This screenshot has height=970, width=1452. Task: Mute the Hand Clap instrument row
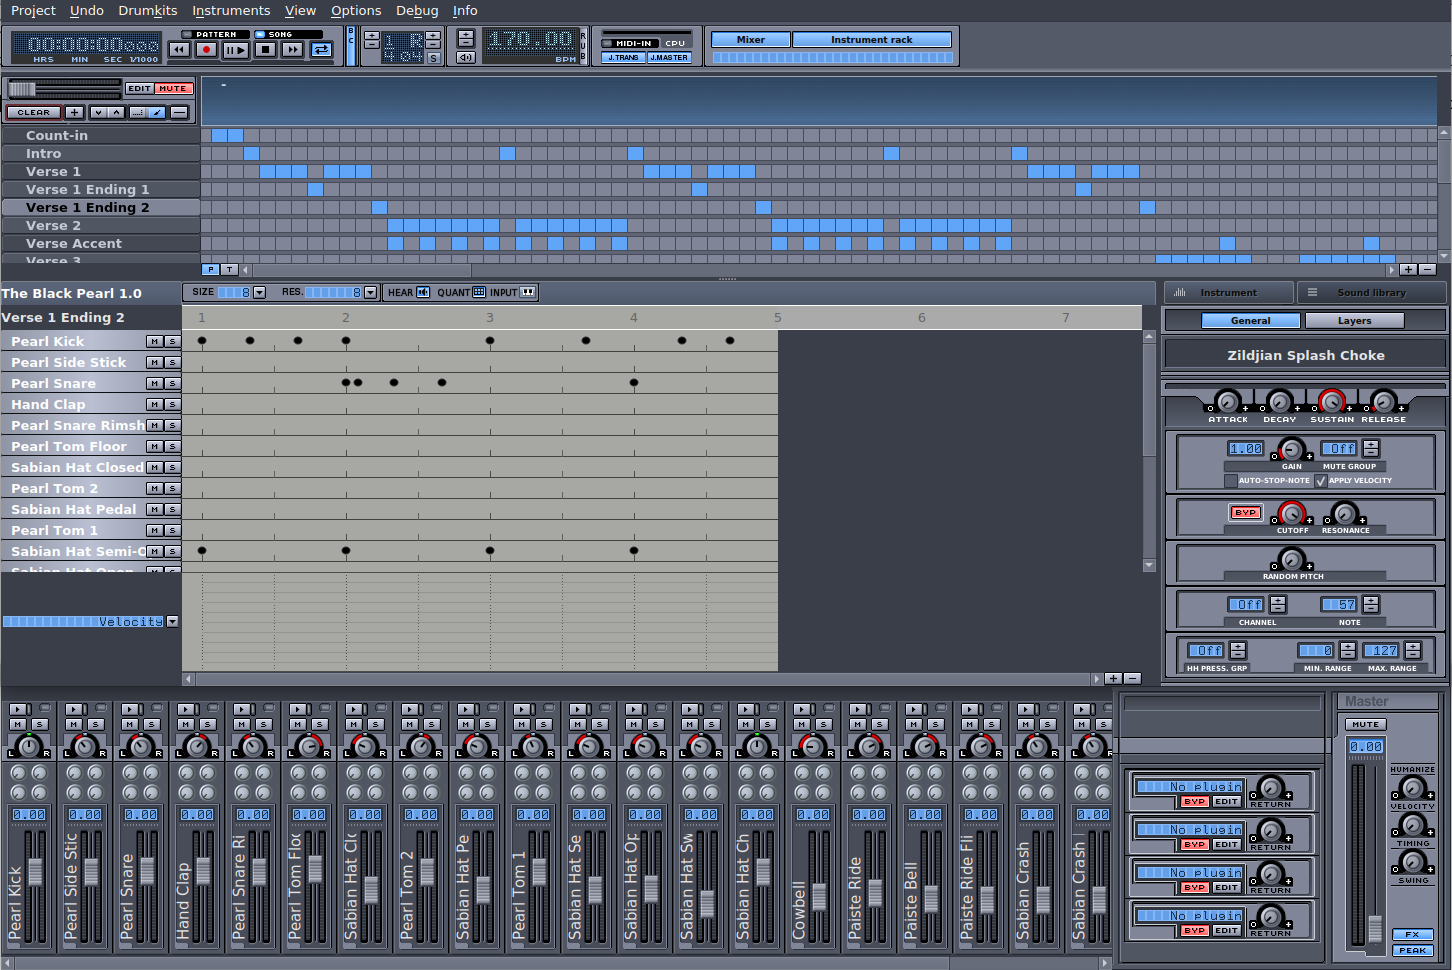pyautogui.click(x=154, y=404)
